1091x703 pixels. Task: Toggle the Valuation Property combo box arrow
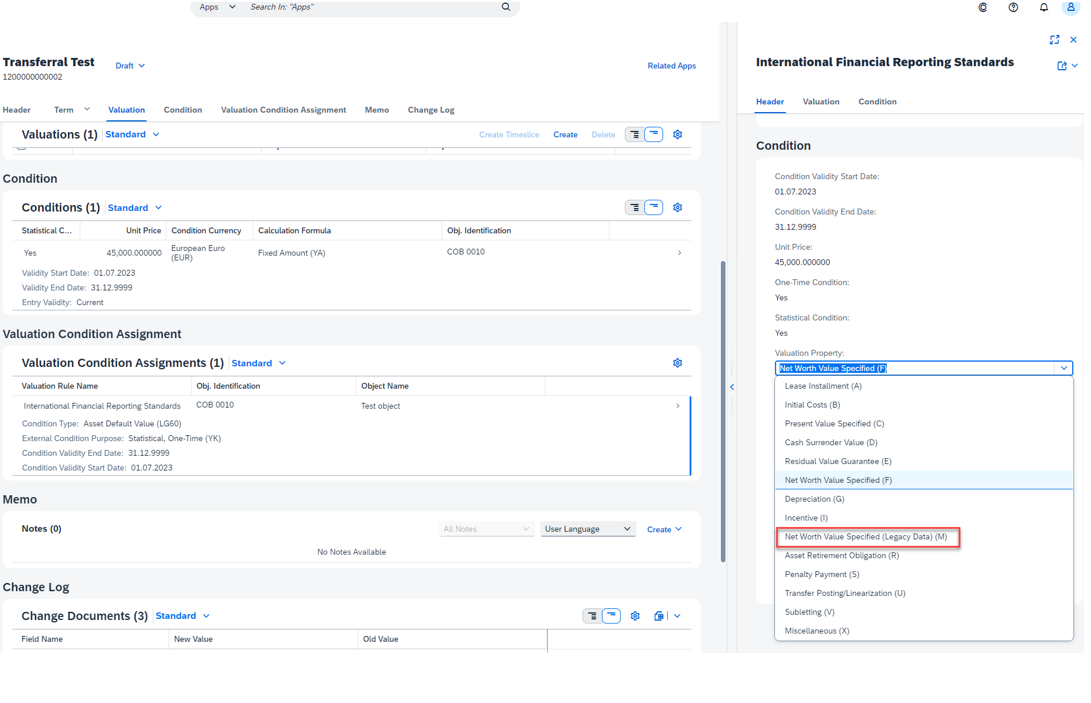coord(1064,368)
